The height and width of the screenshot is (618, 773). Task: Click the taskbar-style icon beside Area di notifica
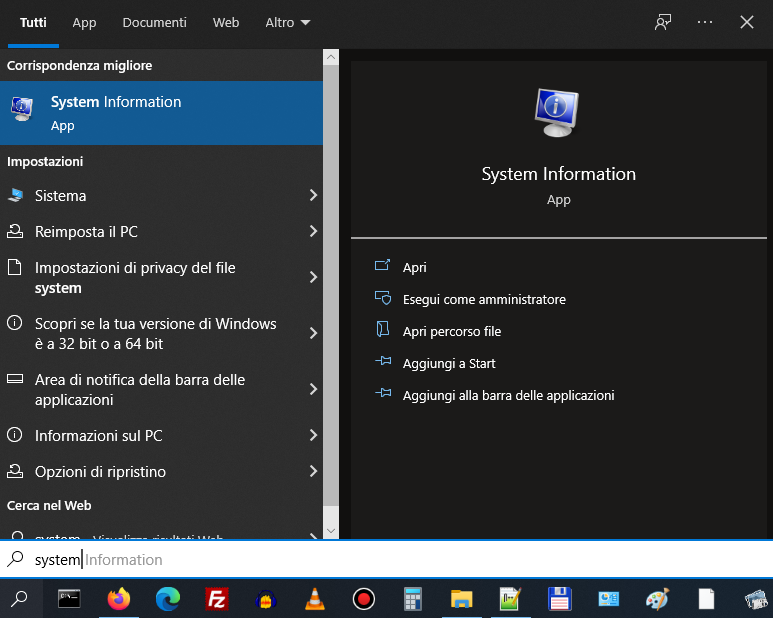click(15, 379)
